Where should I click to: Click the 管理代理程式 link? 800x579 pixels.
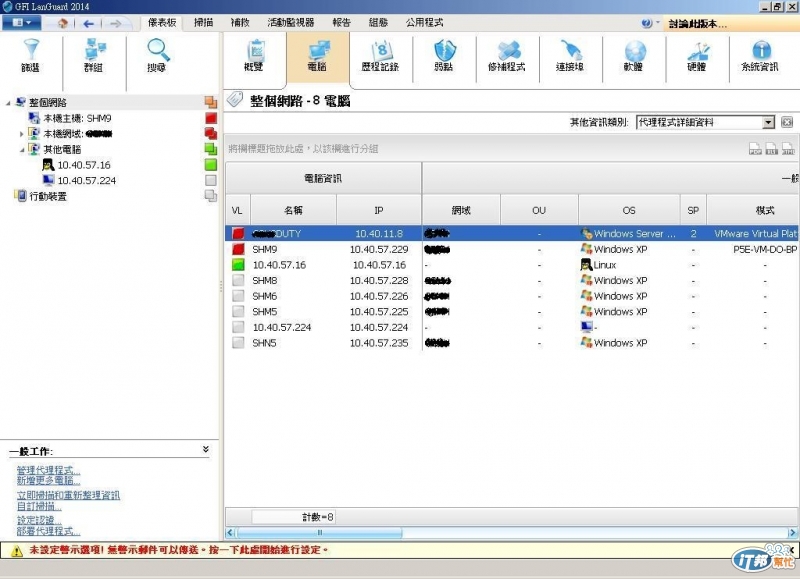(x=48, y=470)
